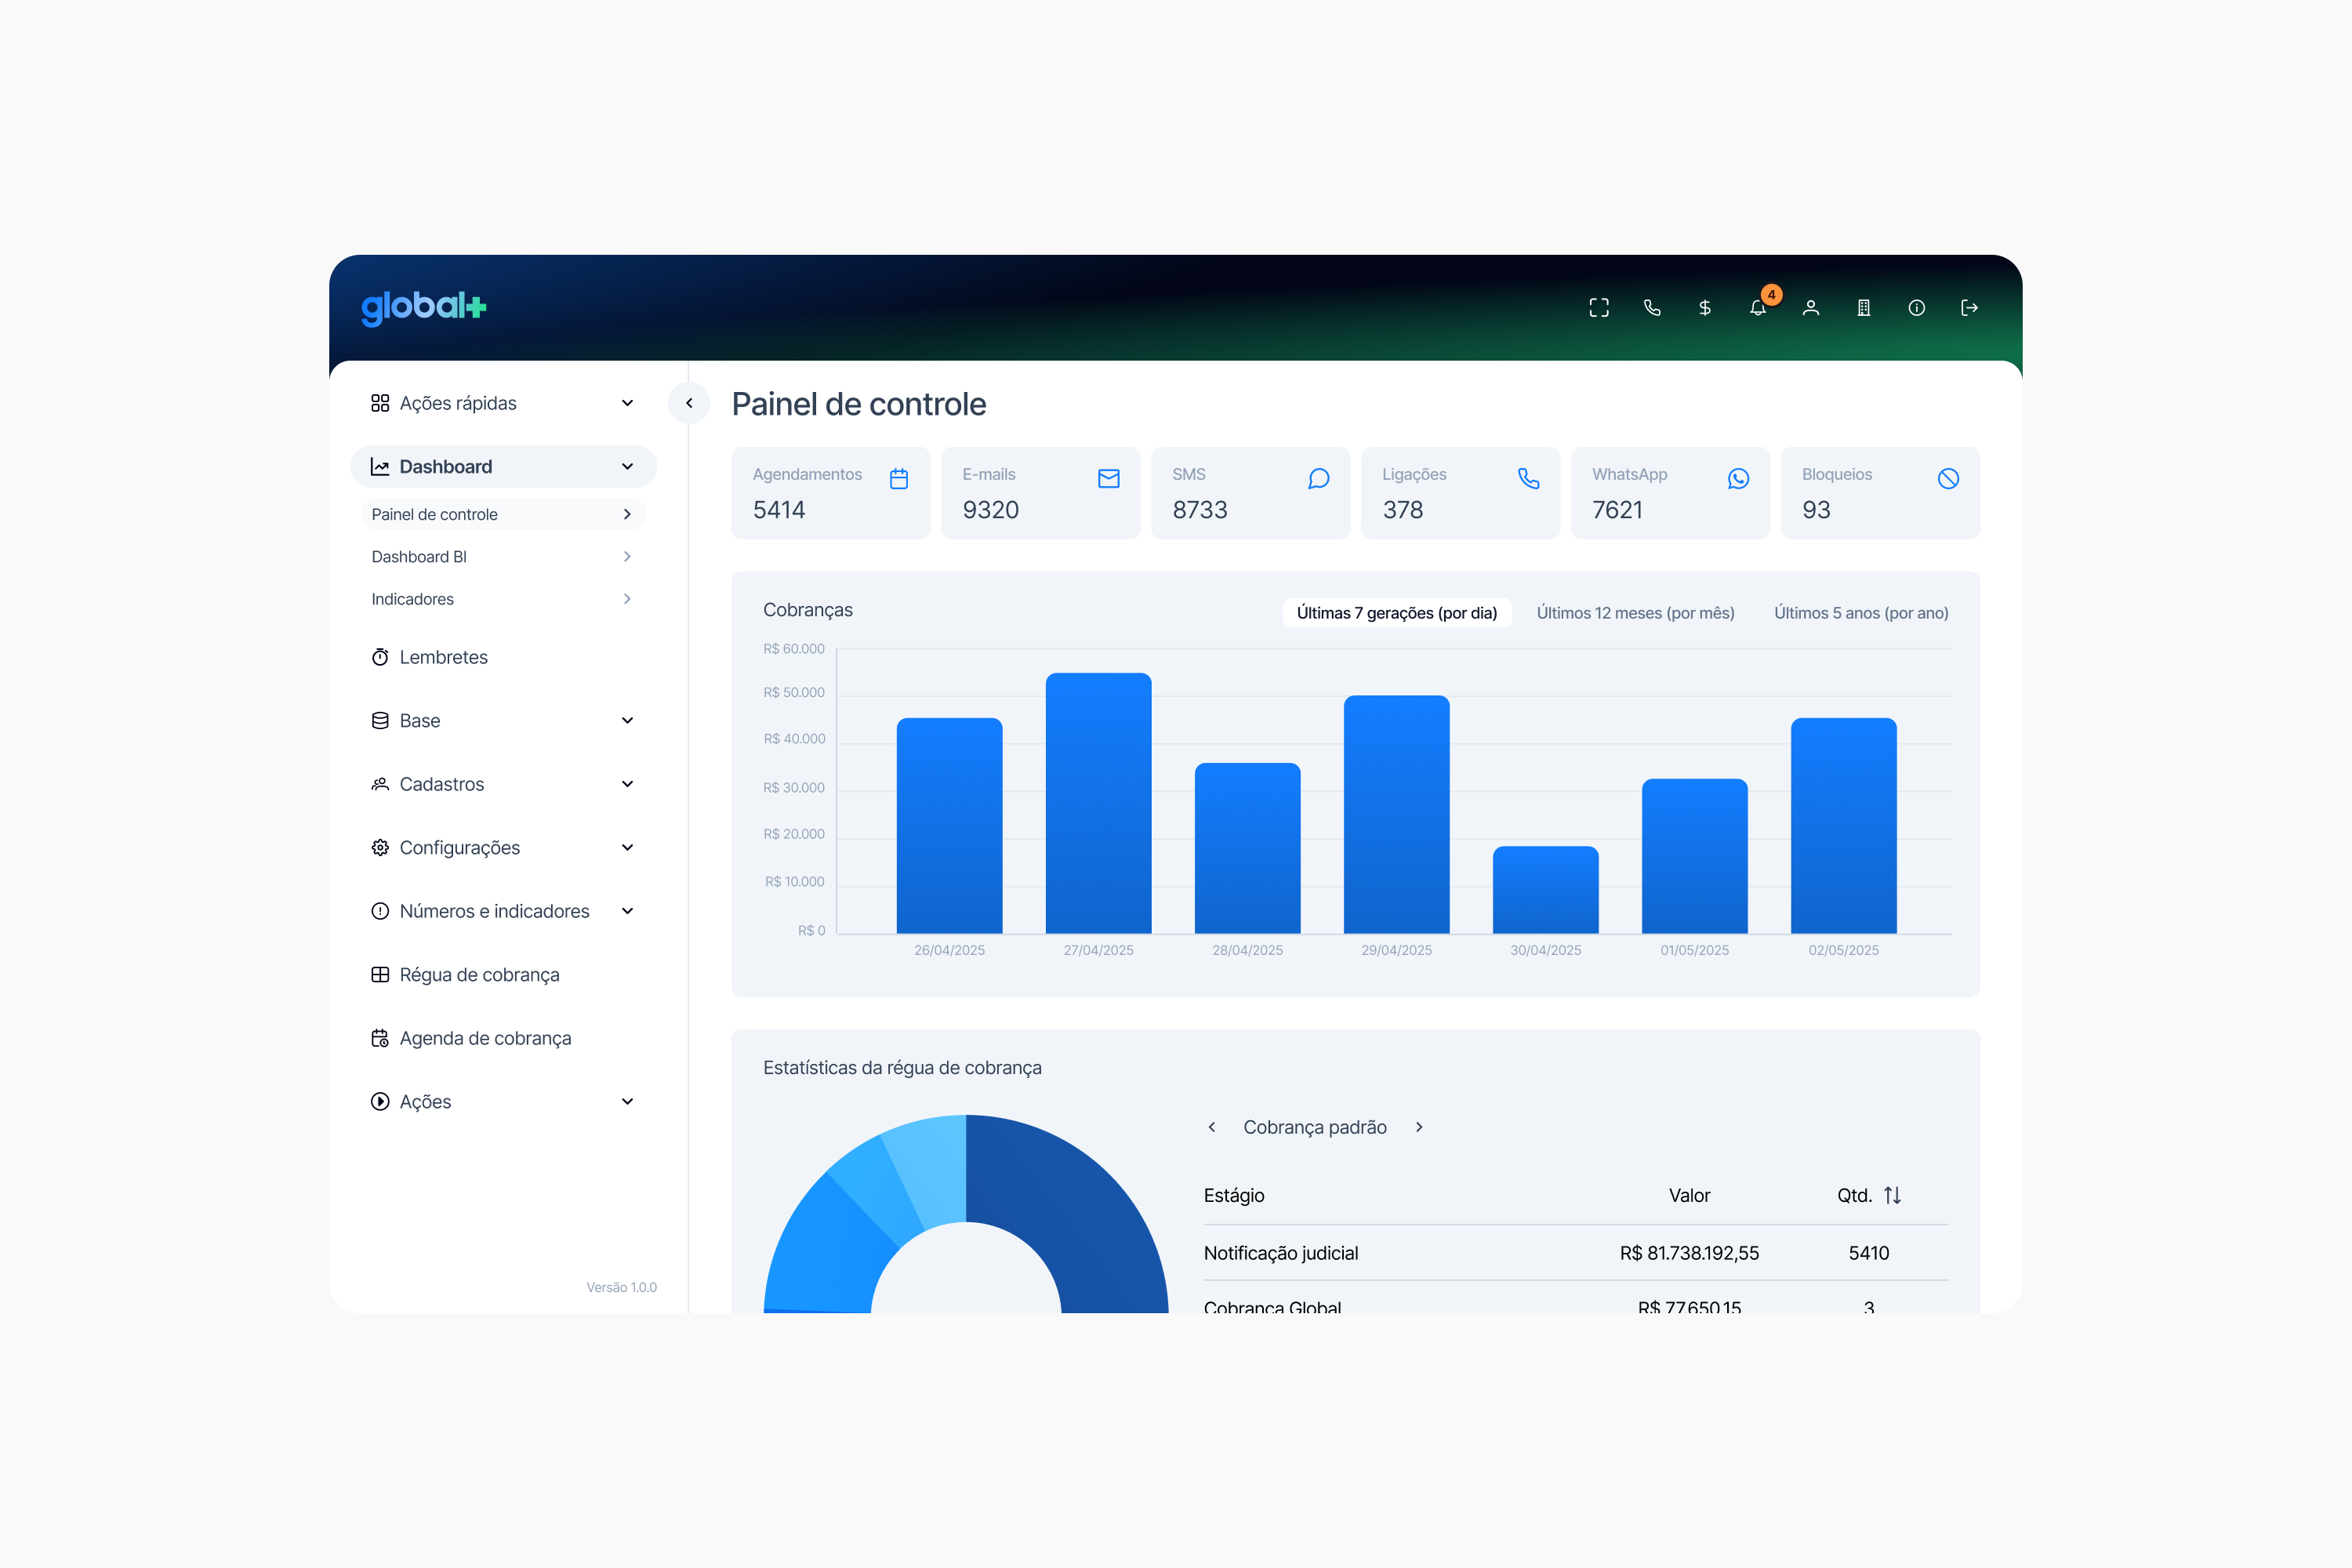Open the phone icon in top bar
Viewport: 2352px width, 1568px height.
[x=1652, y=308]
